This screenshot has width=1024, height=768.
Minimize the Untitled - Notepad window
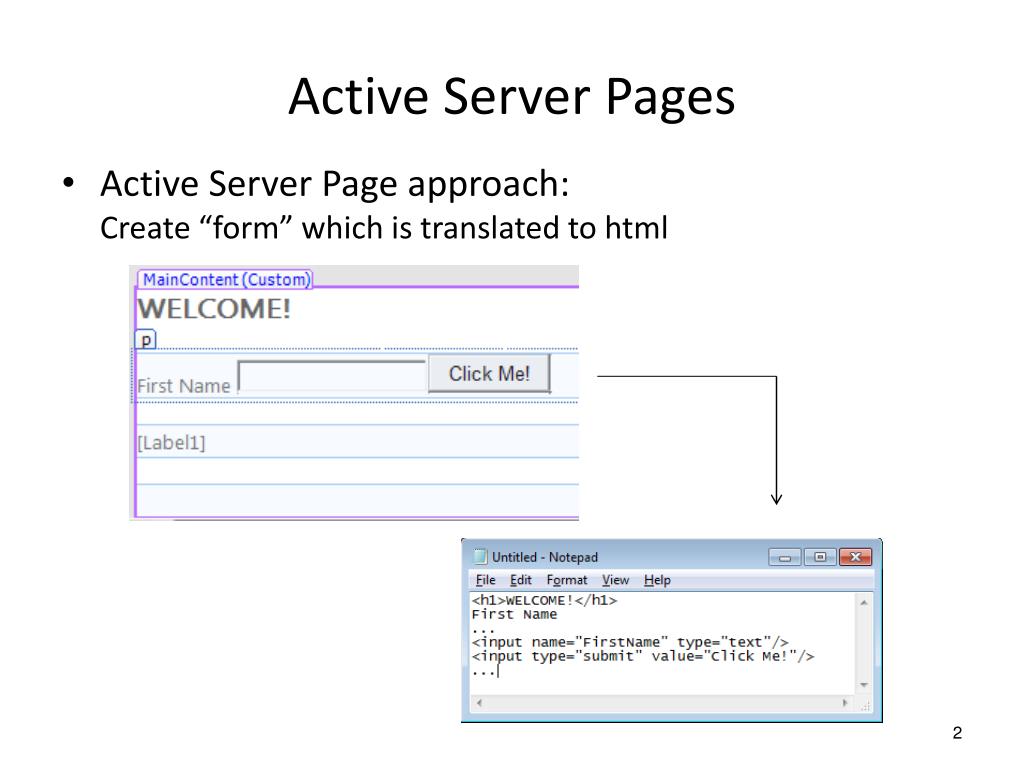[x=785, y=557]
